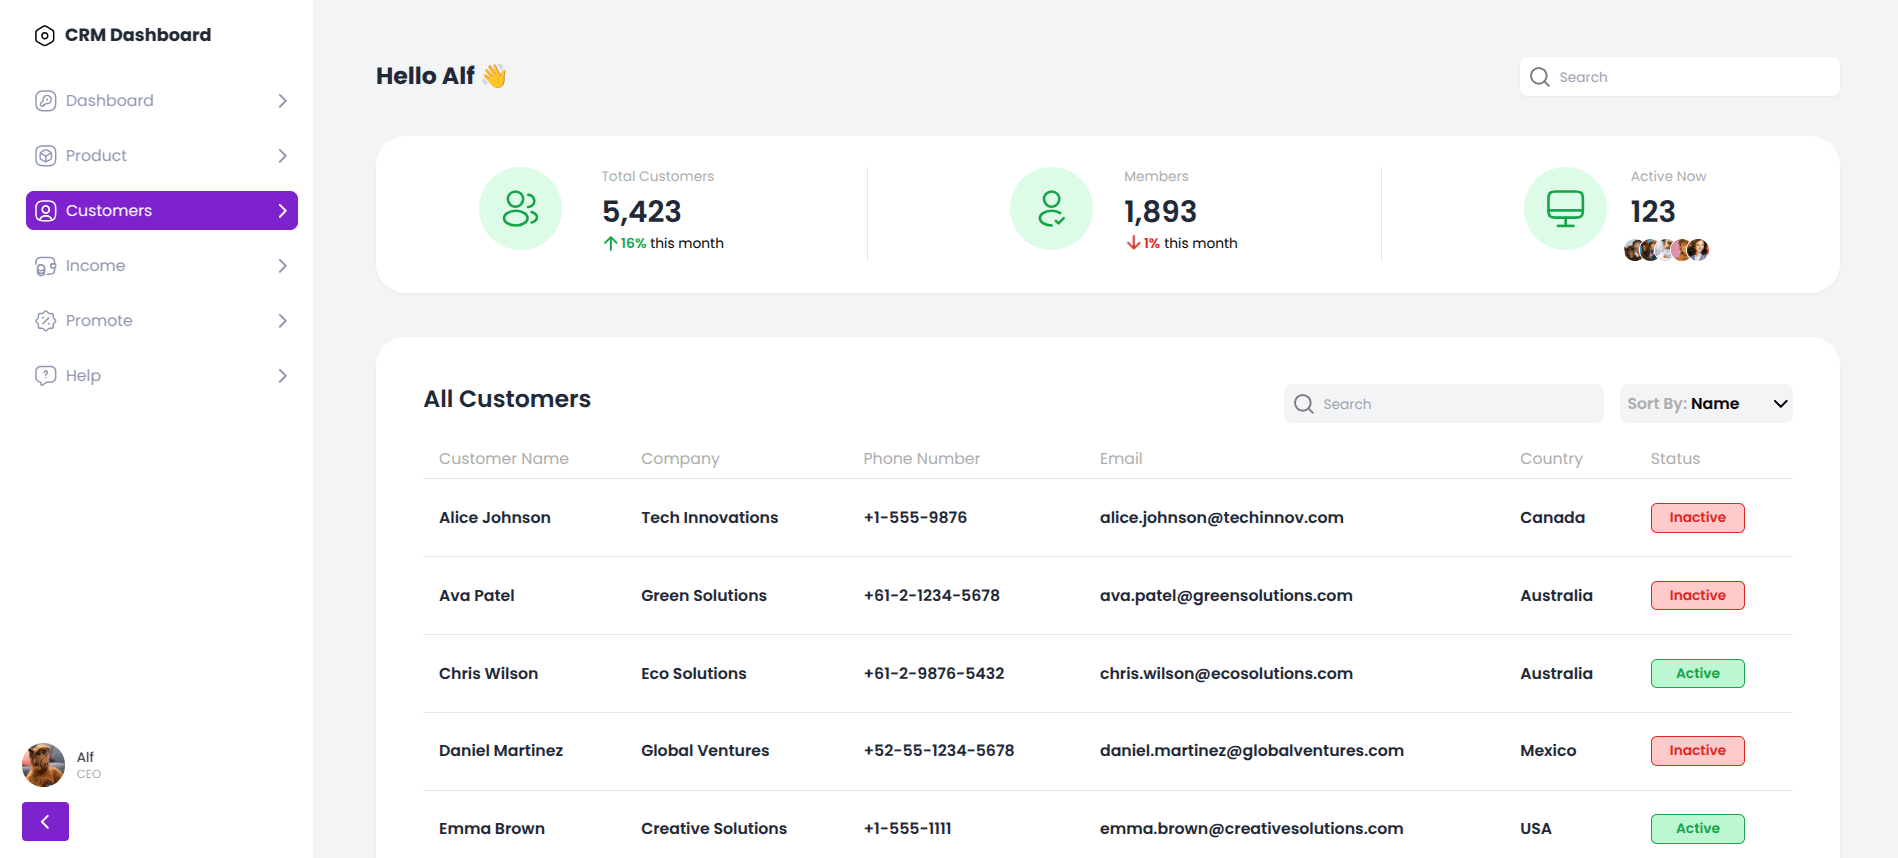Click the name Alice Johnson

coord(495,518)
